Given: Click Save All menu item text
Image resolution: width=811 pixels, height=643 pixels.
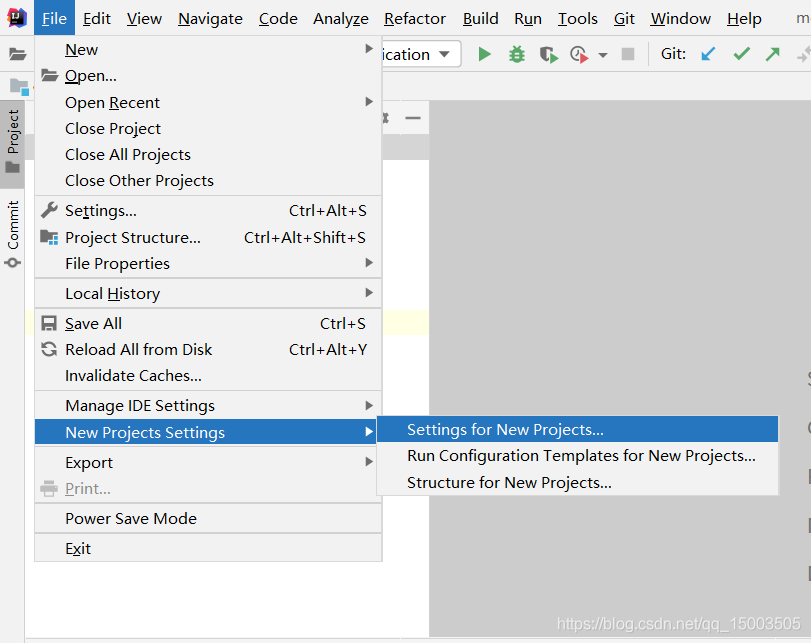Looking at the screenshot, I should tap(93, 323).
